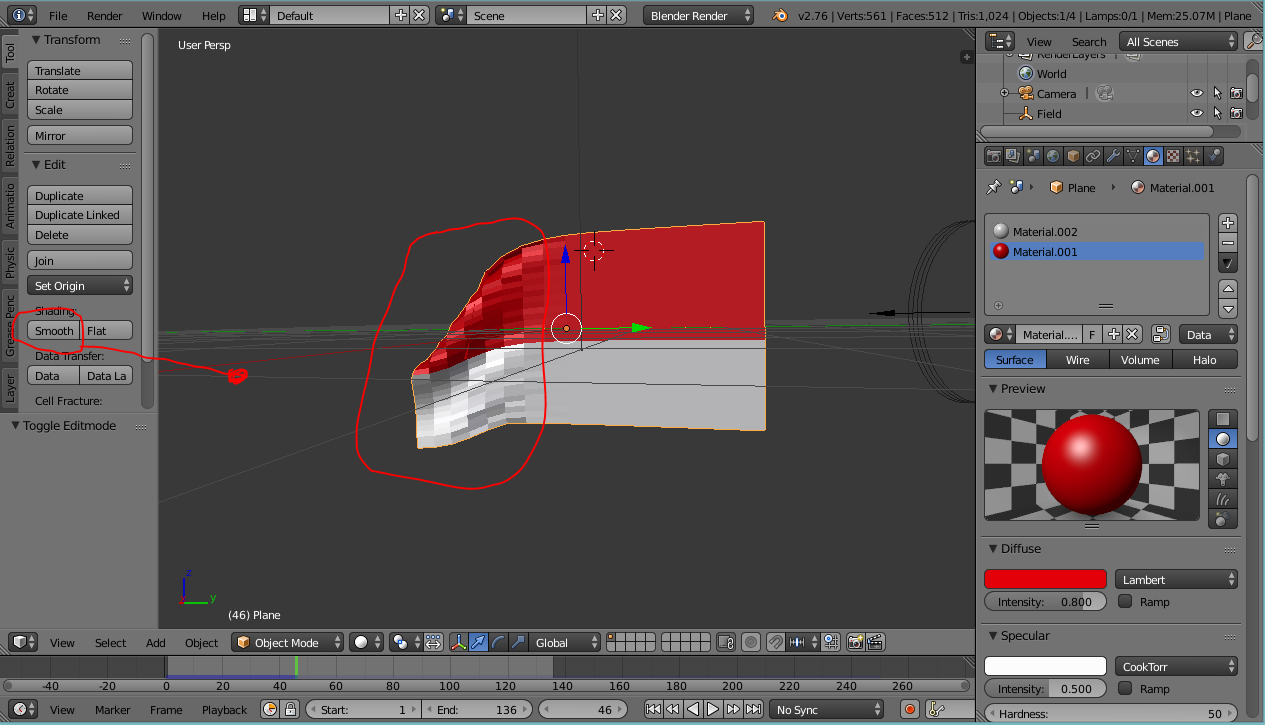Move material slot up arrow
The height and width of the screenshot is (725, 1265).
click(x=1228, y=289)
